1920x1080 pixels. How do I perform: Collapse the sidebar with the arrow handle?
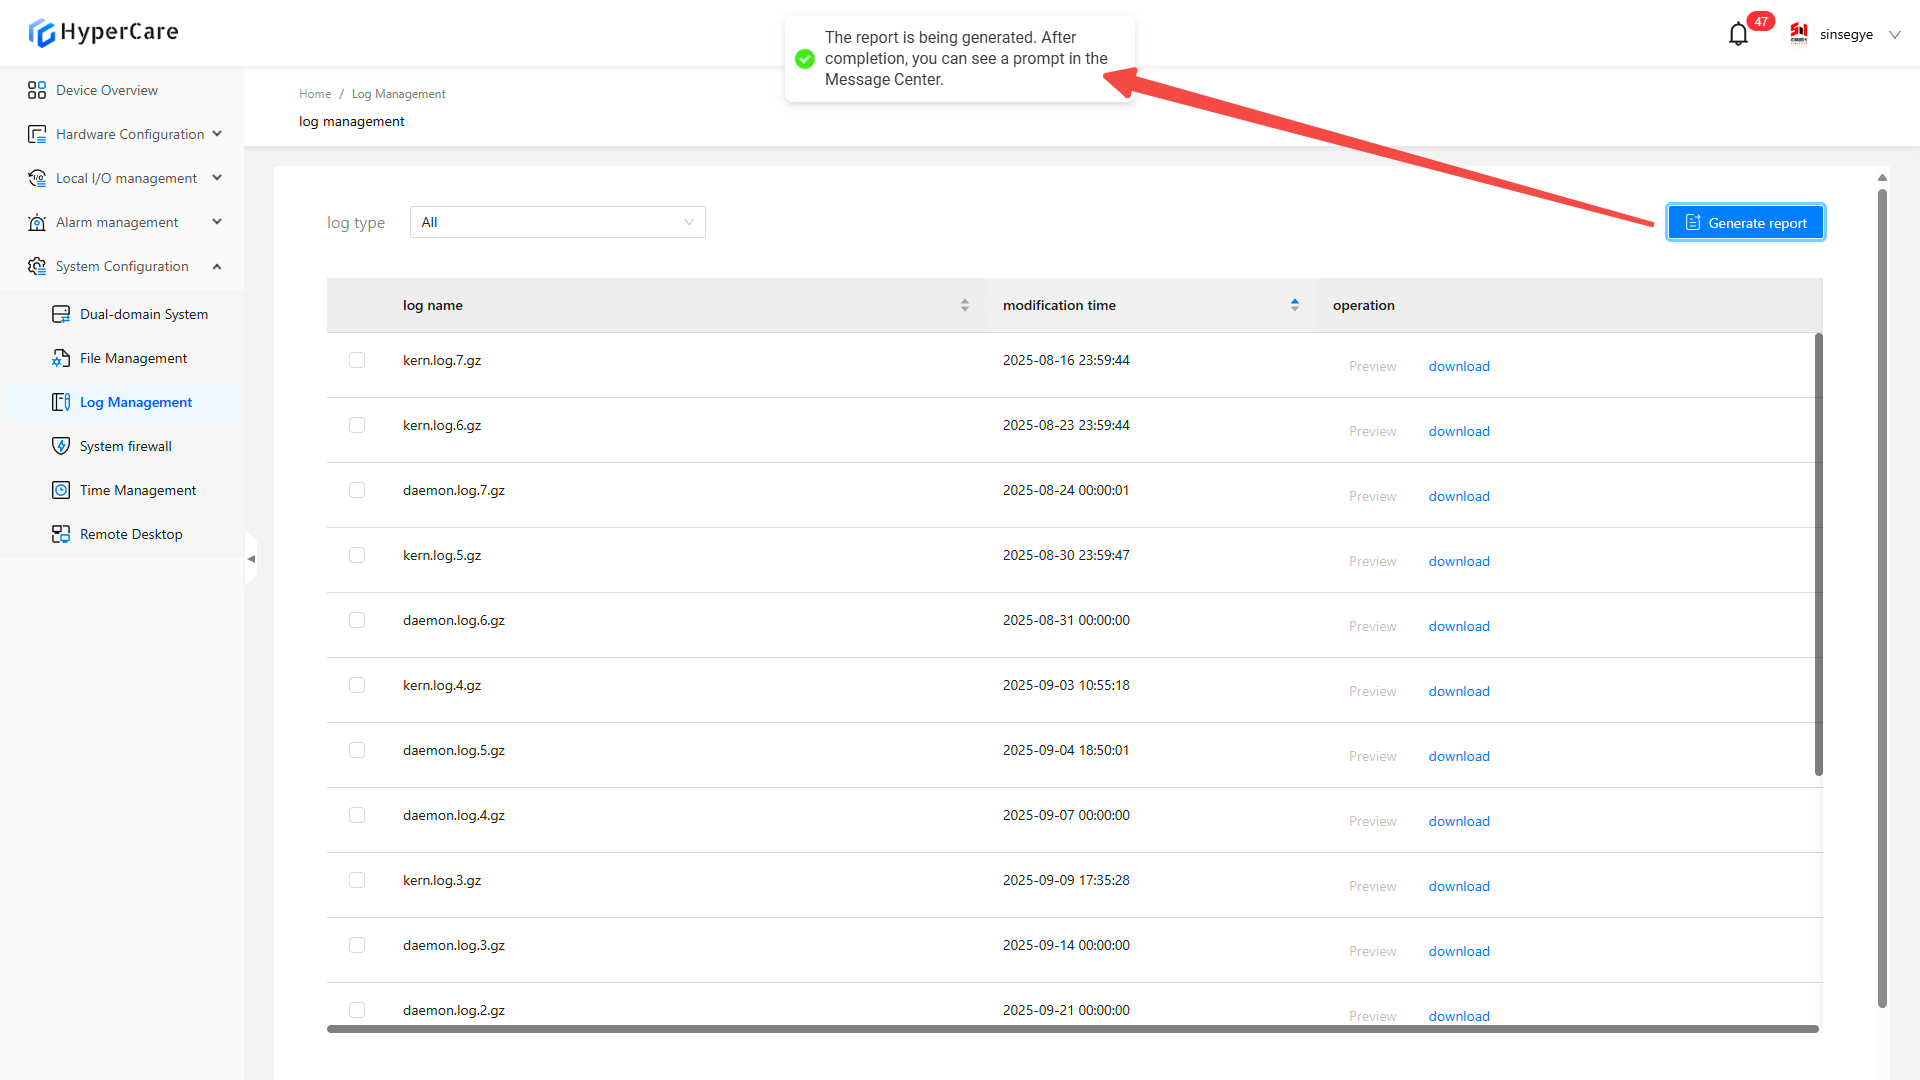251,559
